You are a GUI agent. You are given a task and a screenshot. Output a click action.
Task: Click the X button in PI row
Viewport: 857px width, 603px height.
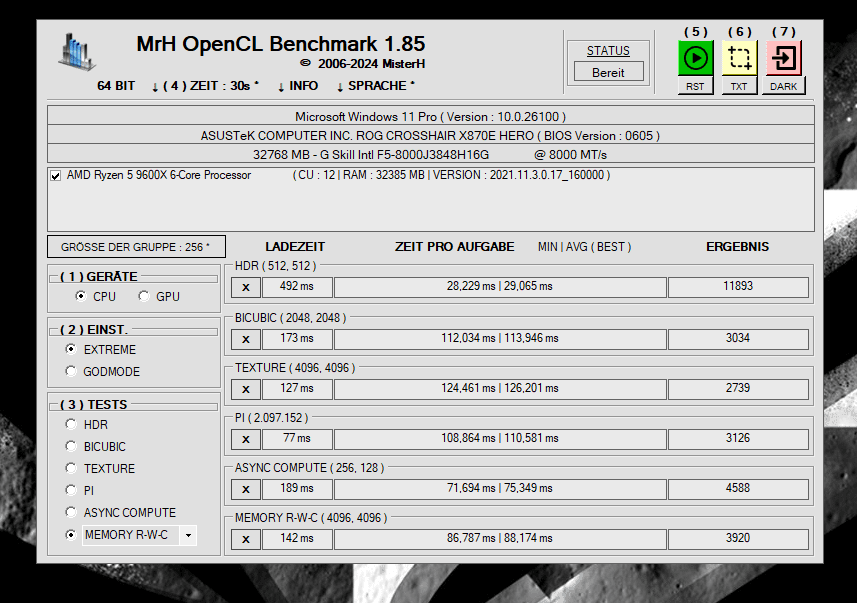coord(246,439)
